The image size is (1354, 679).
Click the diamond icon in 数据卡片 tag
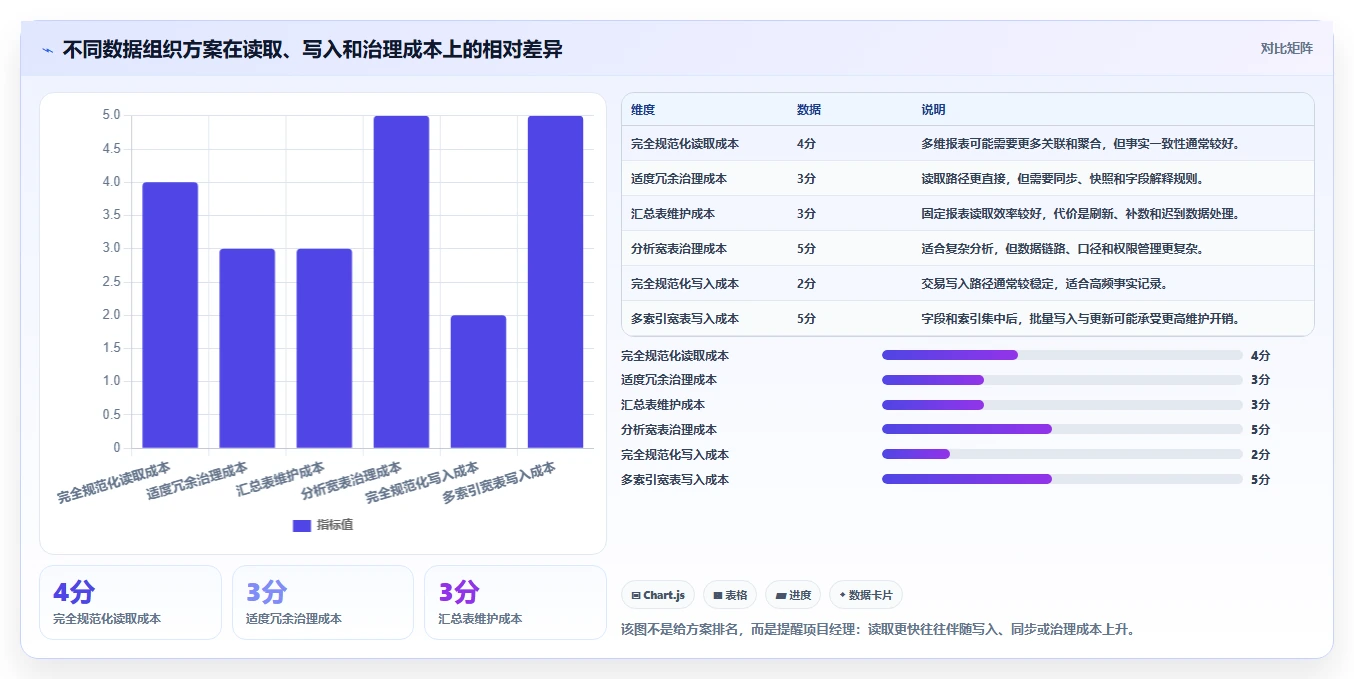pyautogui.click(x=842, y=595)
